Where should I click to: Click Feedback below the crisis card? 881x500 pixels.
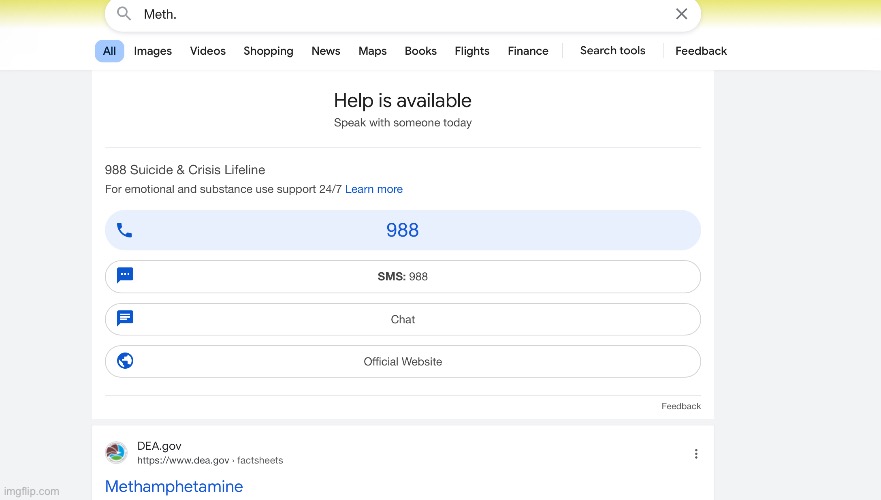680,406
